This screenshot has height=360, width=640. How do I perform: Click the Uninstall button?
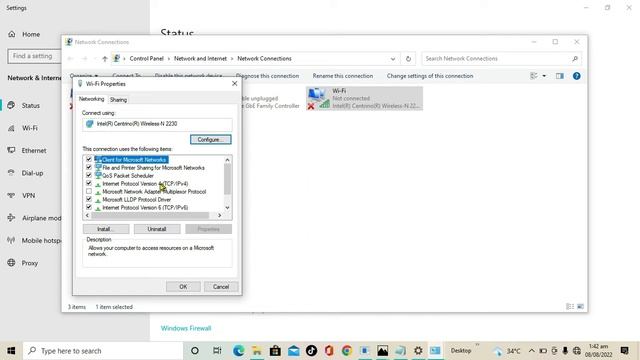pyautogui.click(x=157, y=229)
